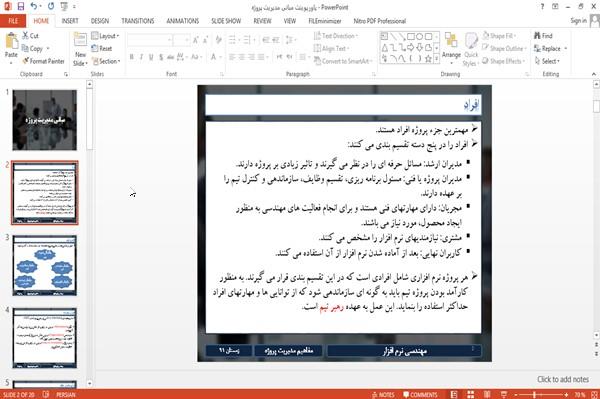
Task: Center align the text
Action: click(242, 57)
